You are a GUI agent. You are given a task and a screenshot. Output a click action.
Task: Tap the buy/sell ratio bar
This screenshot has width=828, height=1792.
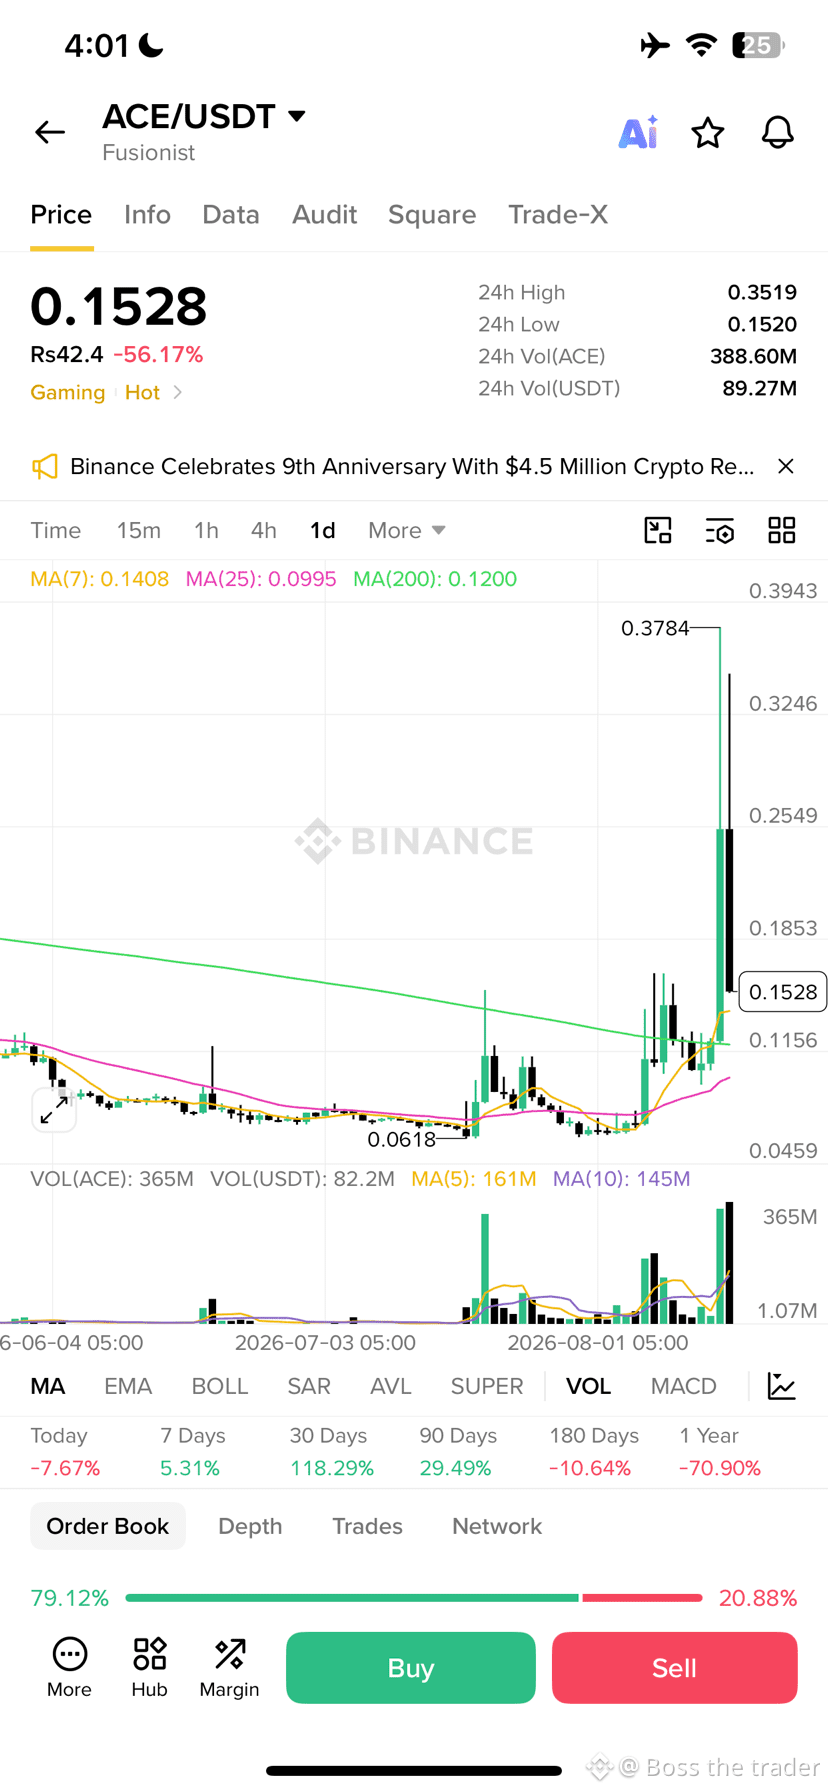tap(413, 1598)
